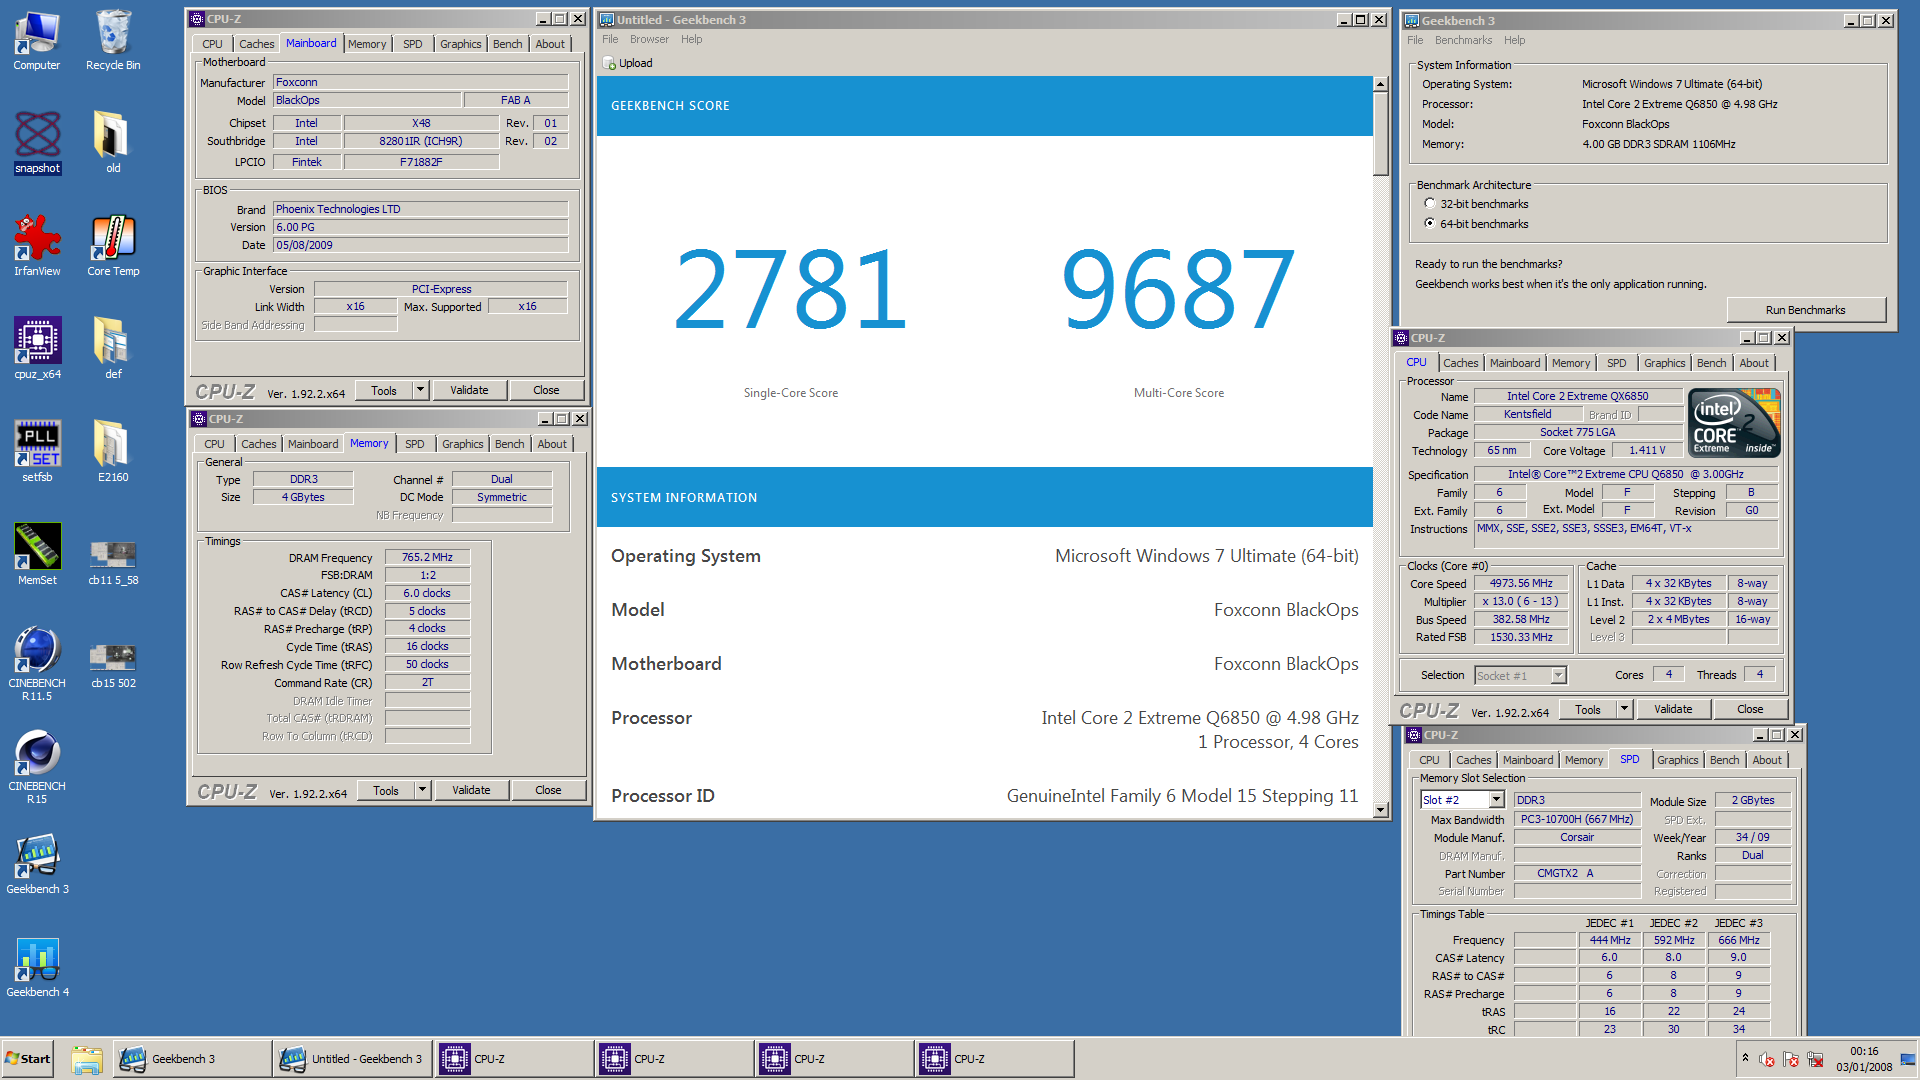Open the File menu in Untitled Geekbench

tap(610, 39)
